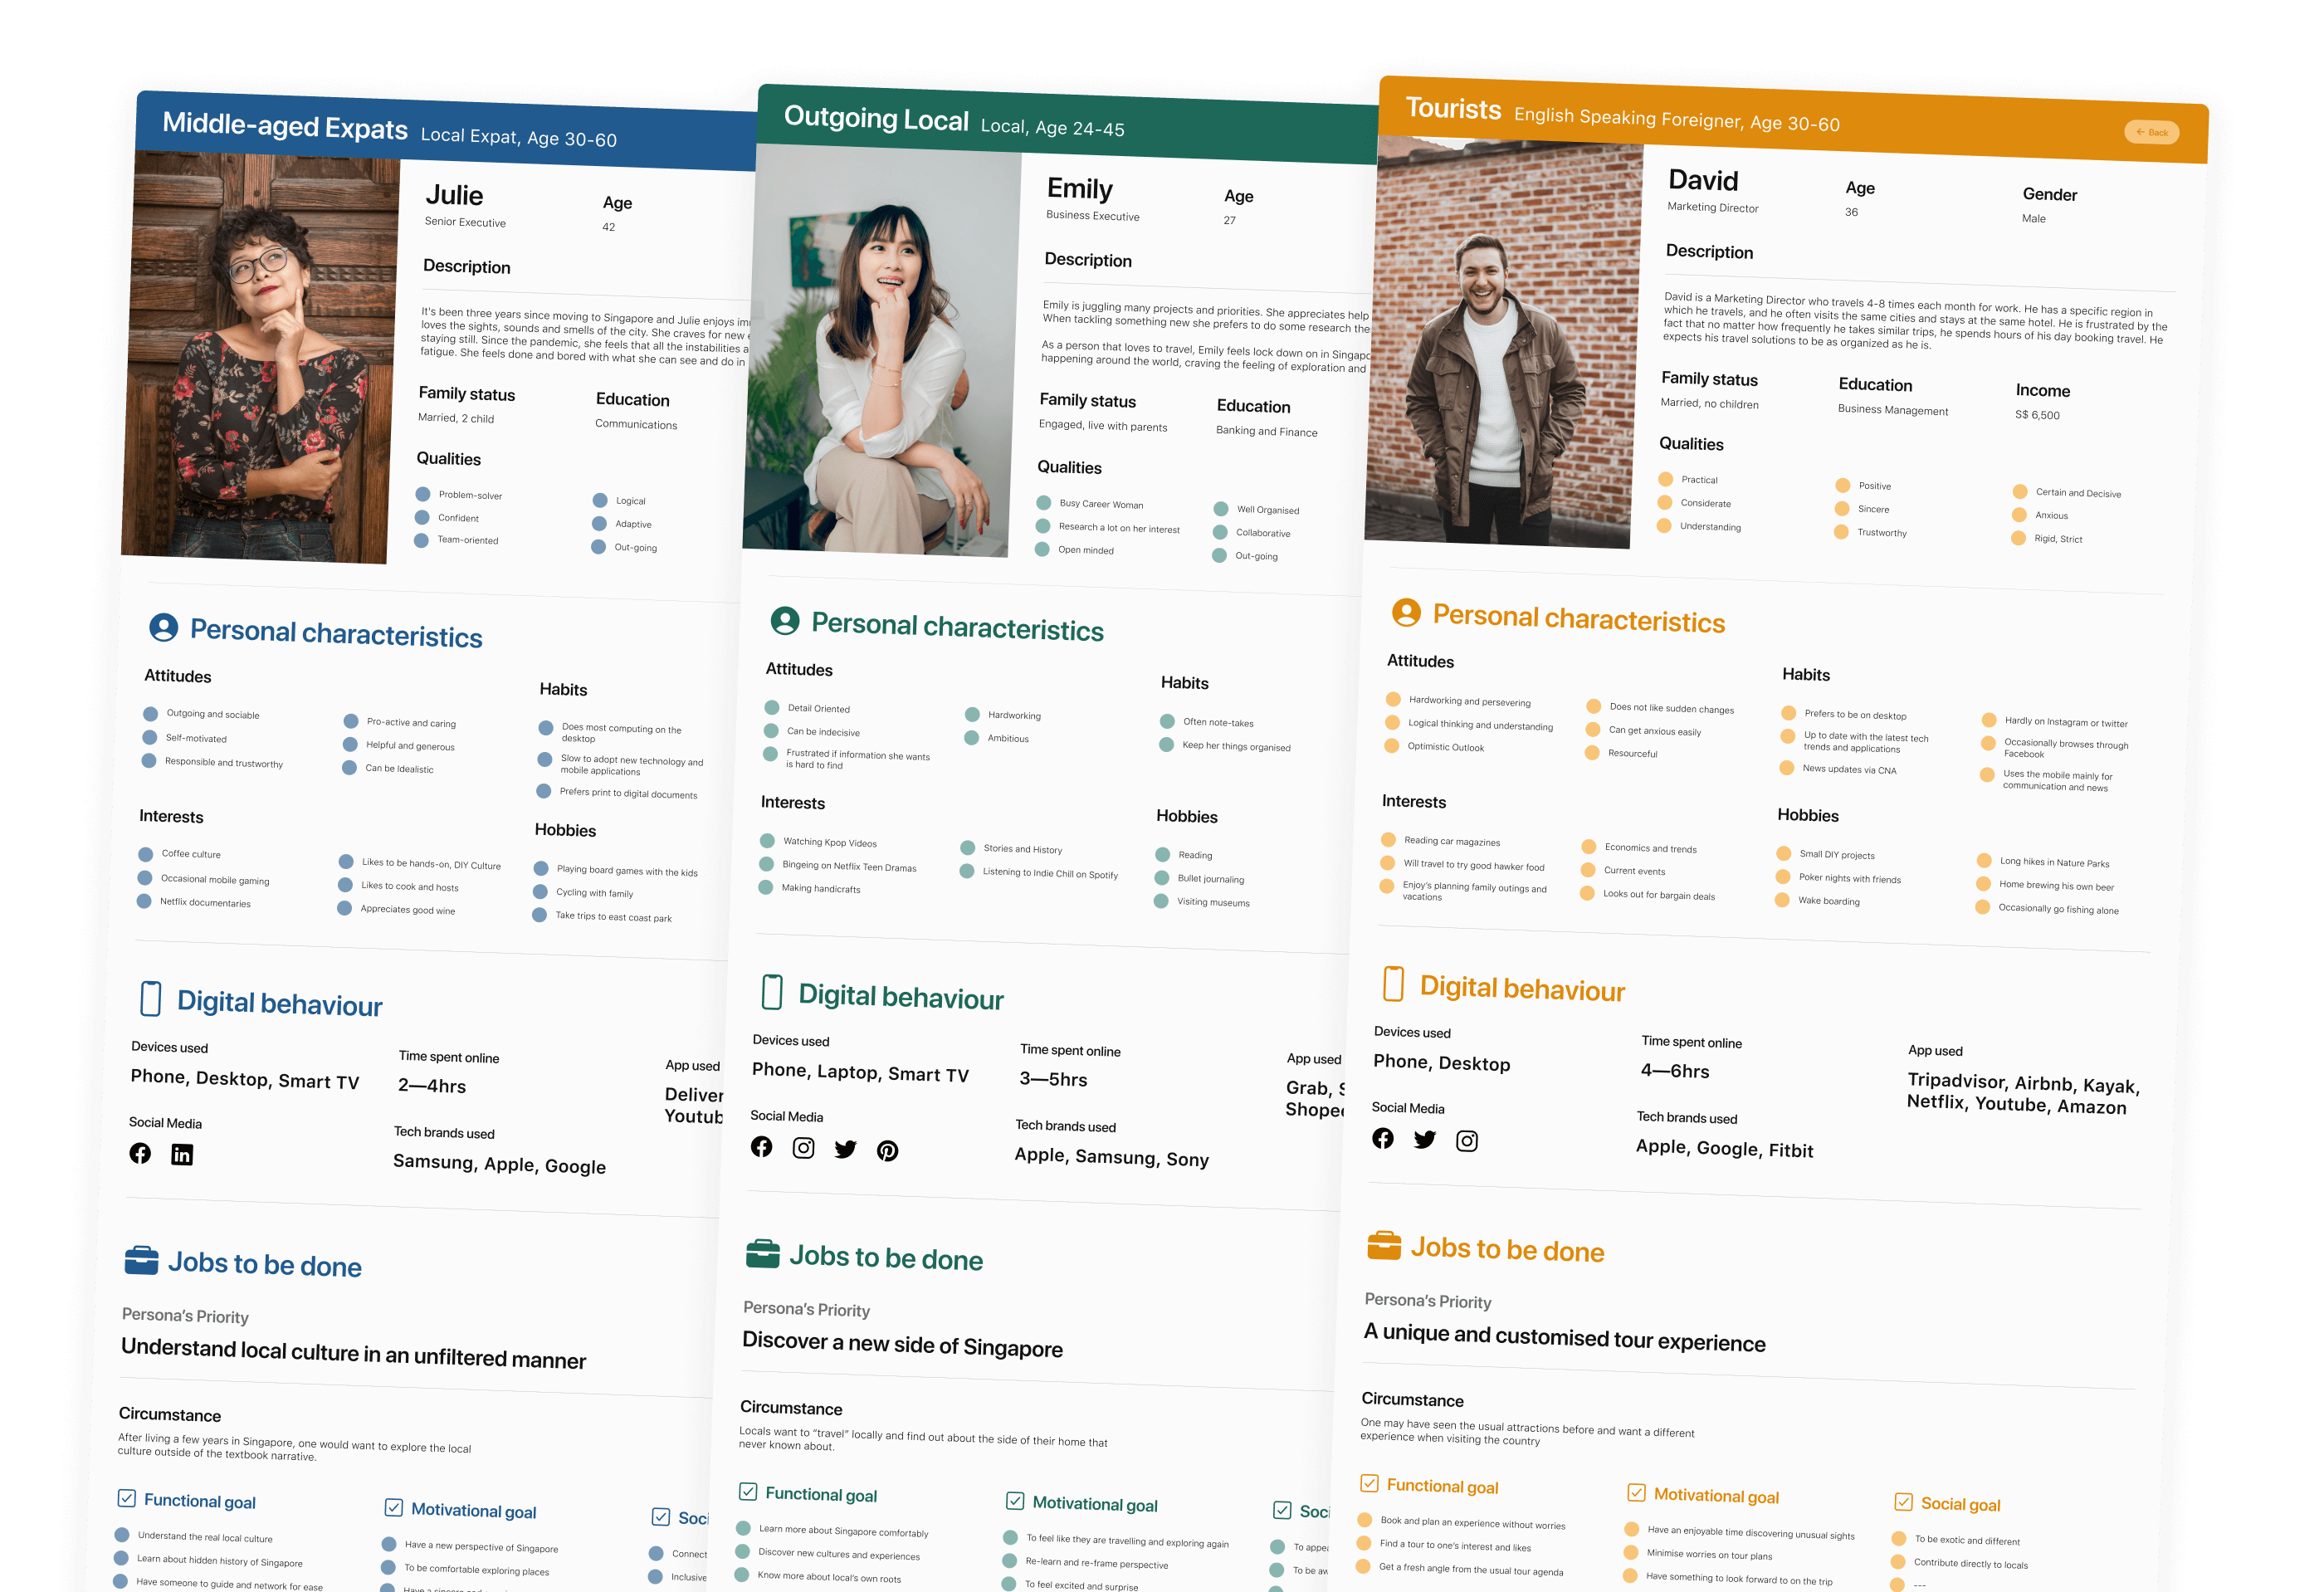The image size is (2324, 1592).
Task: Toggle David's Social goal checkbox
Action: (x=1903, y=1502)
